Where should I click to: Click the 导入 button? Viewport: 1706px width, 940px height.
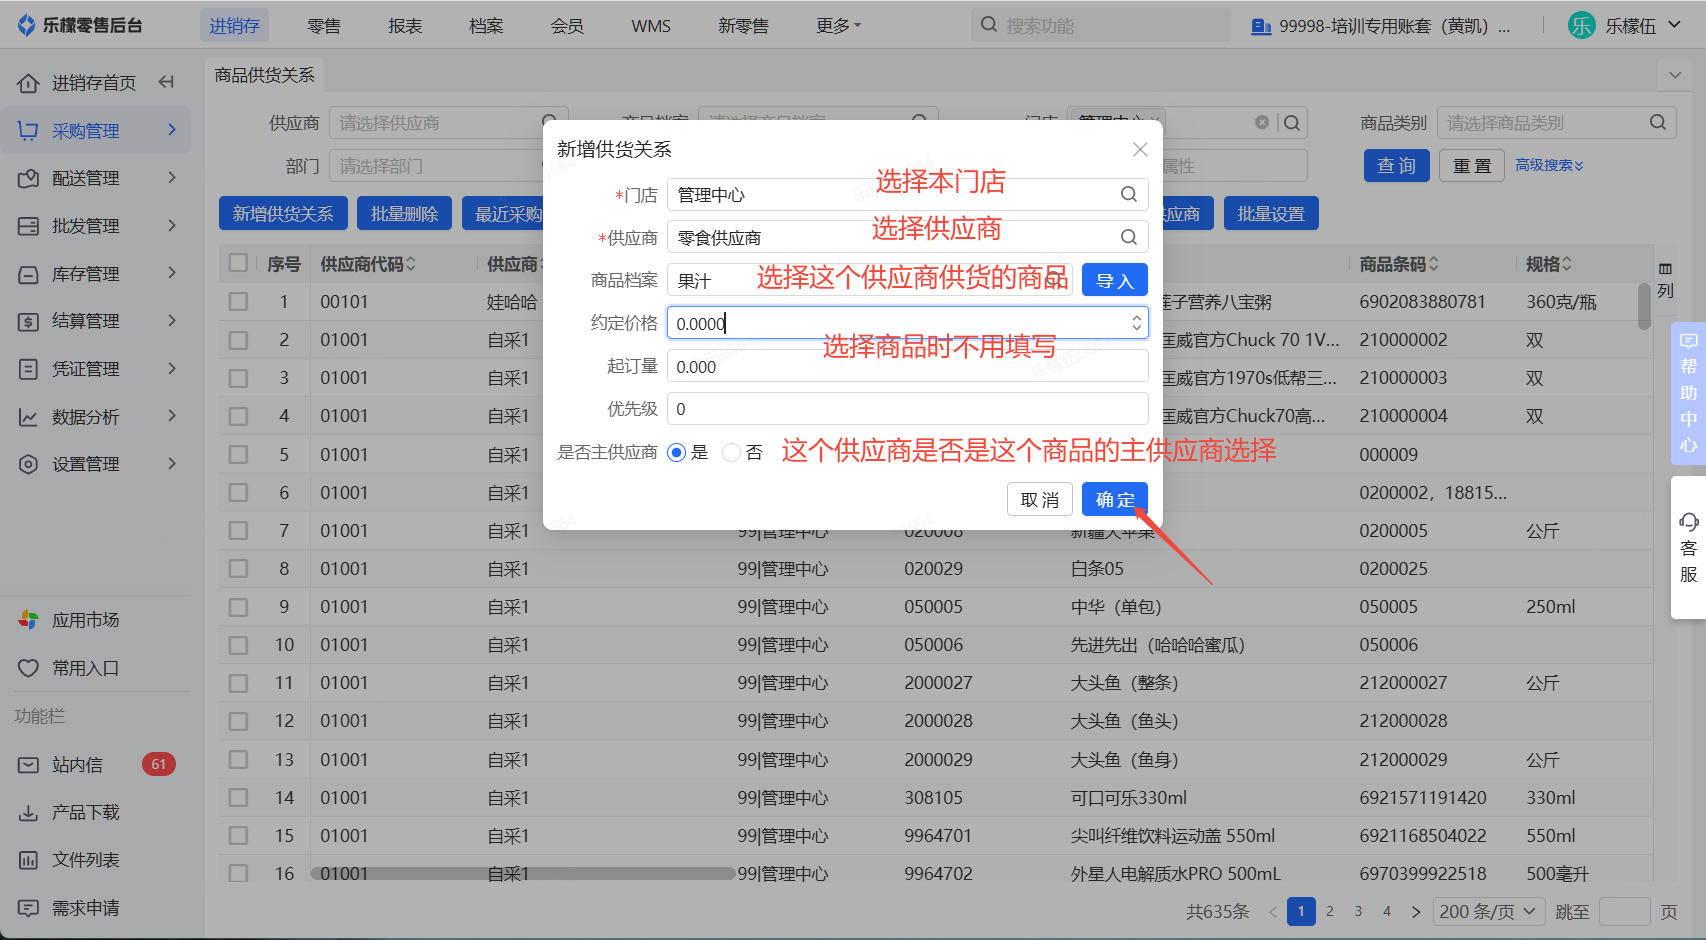tap(1115, 280)
